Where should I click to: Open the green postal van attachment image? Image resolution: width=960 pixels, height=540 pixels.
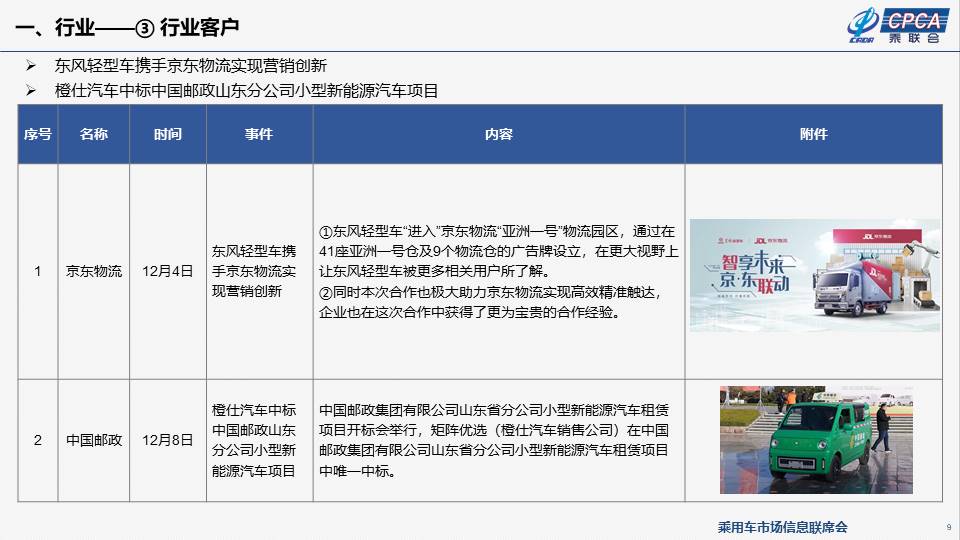(816, 440)
